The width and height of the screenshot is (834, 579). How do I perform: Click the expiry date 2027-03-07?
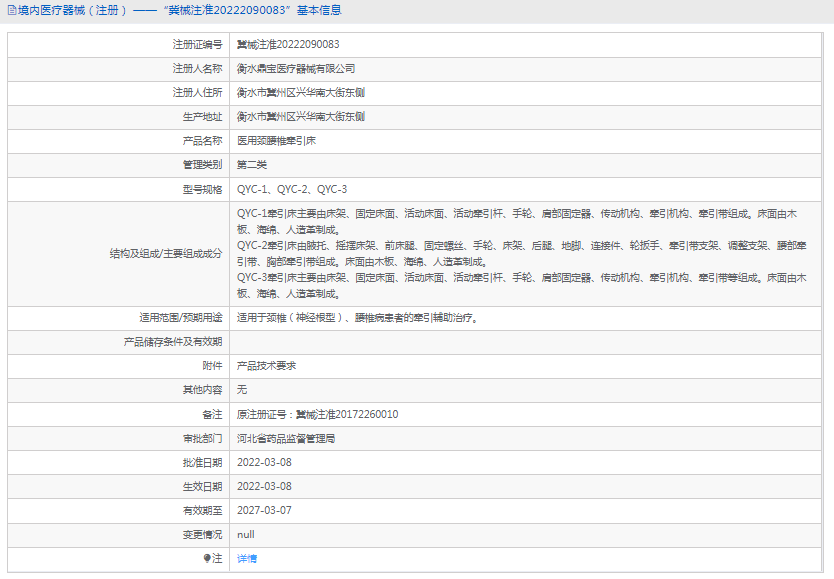pos(264,510)
